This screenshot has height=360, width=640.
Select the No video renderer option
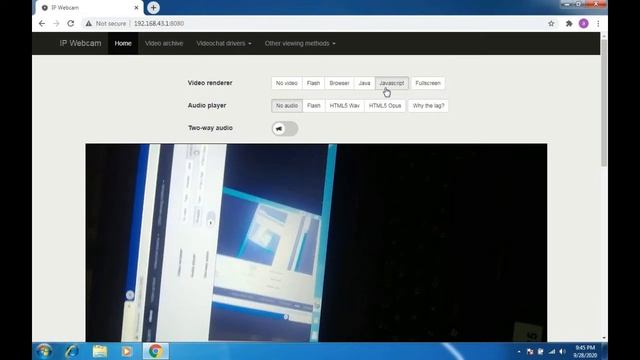pos(287,83)
